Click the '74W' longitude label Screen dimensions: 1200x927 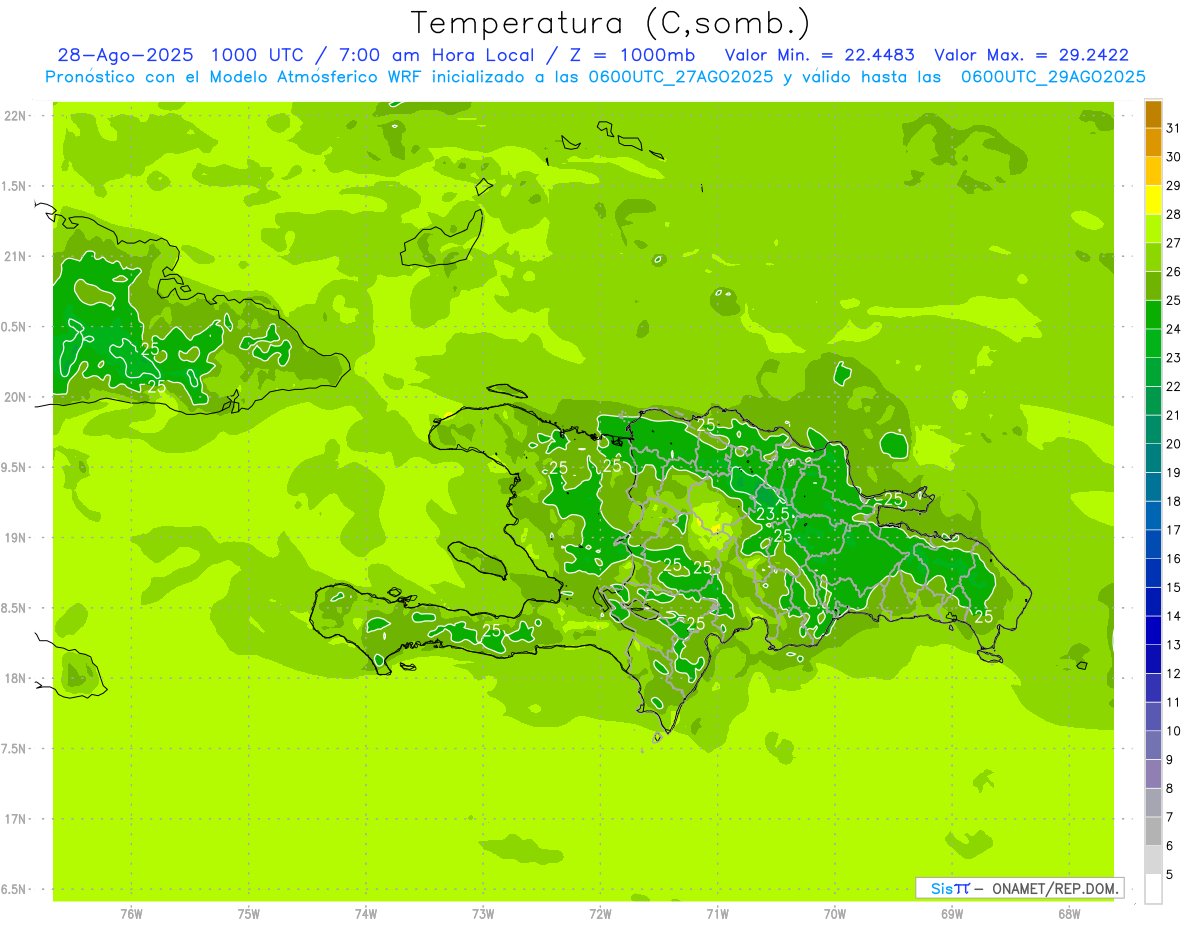point(366,914)
